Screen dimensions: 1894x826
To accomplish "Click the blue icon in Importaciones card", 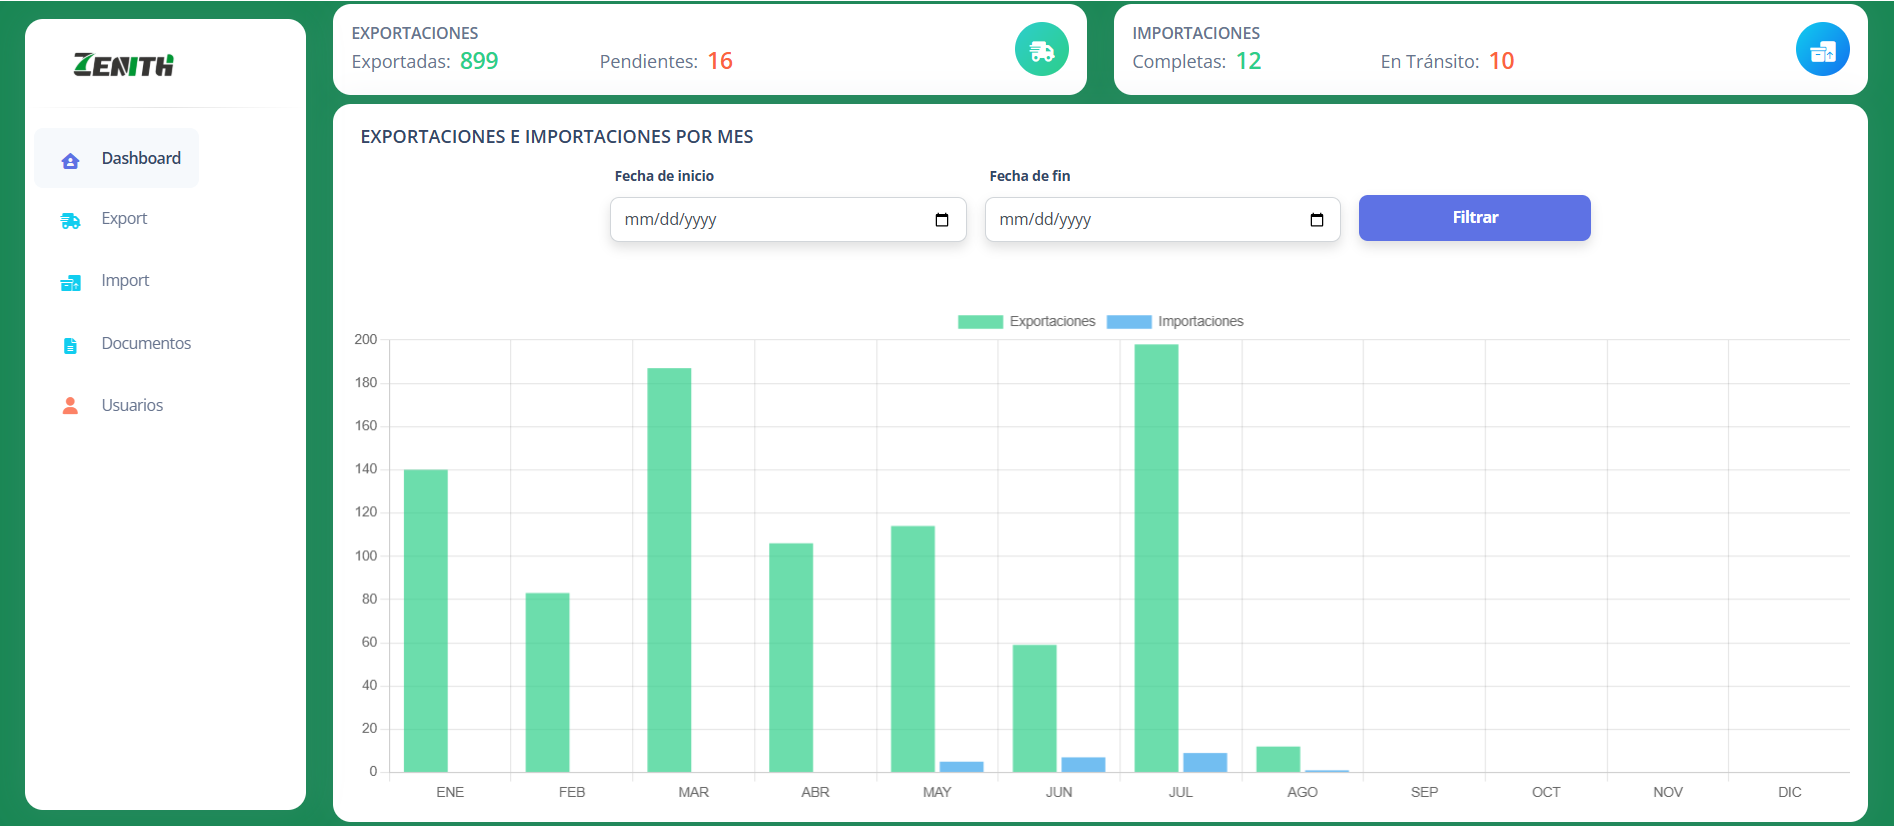I will (x=1822, y=50).
